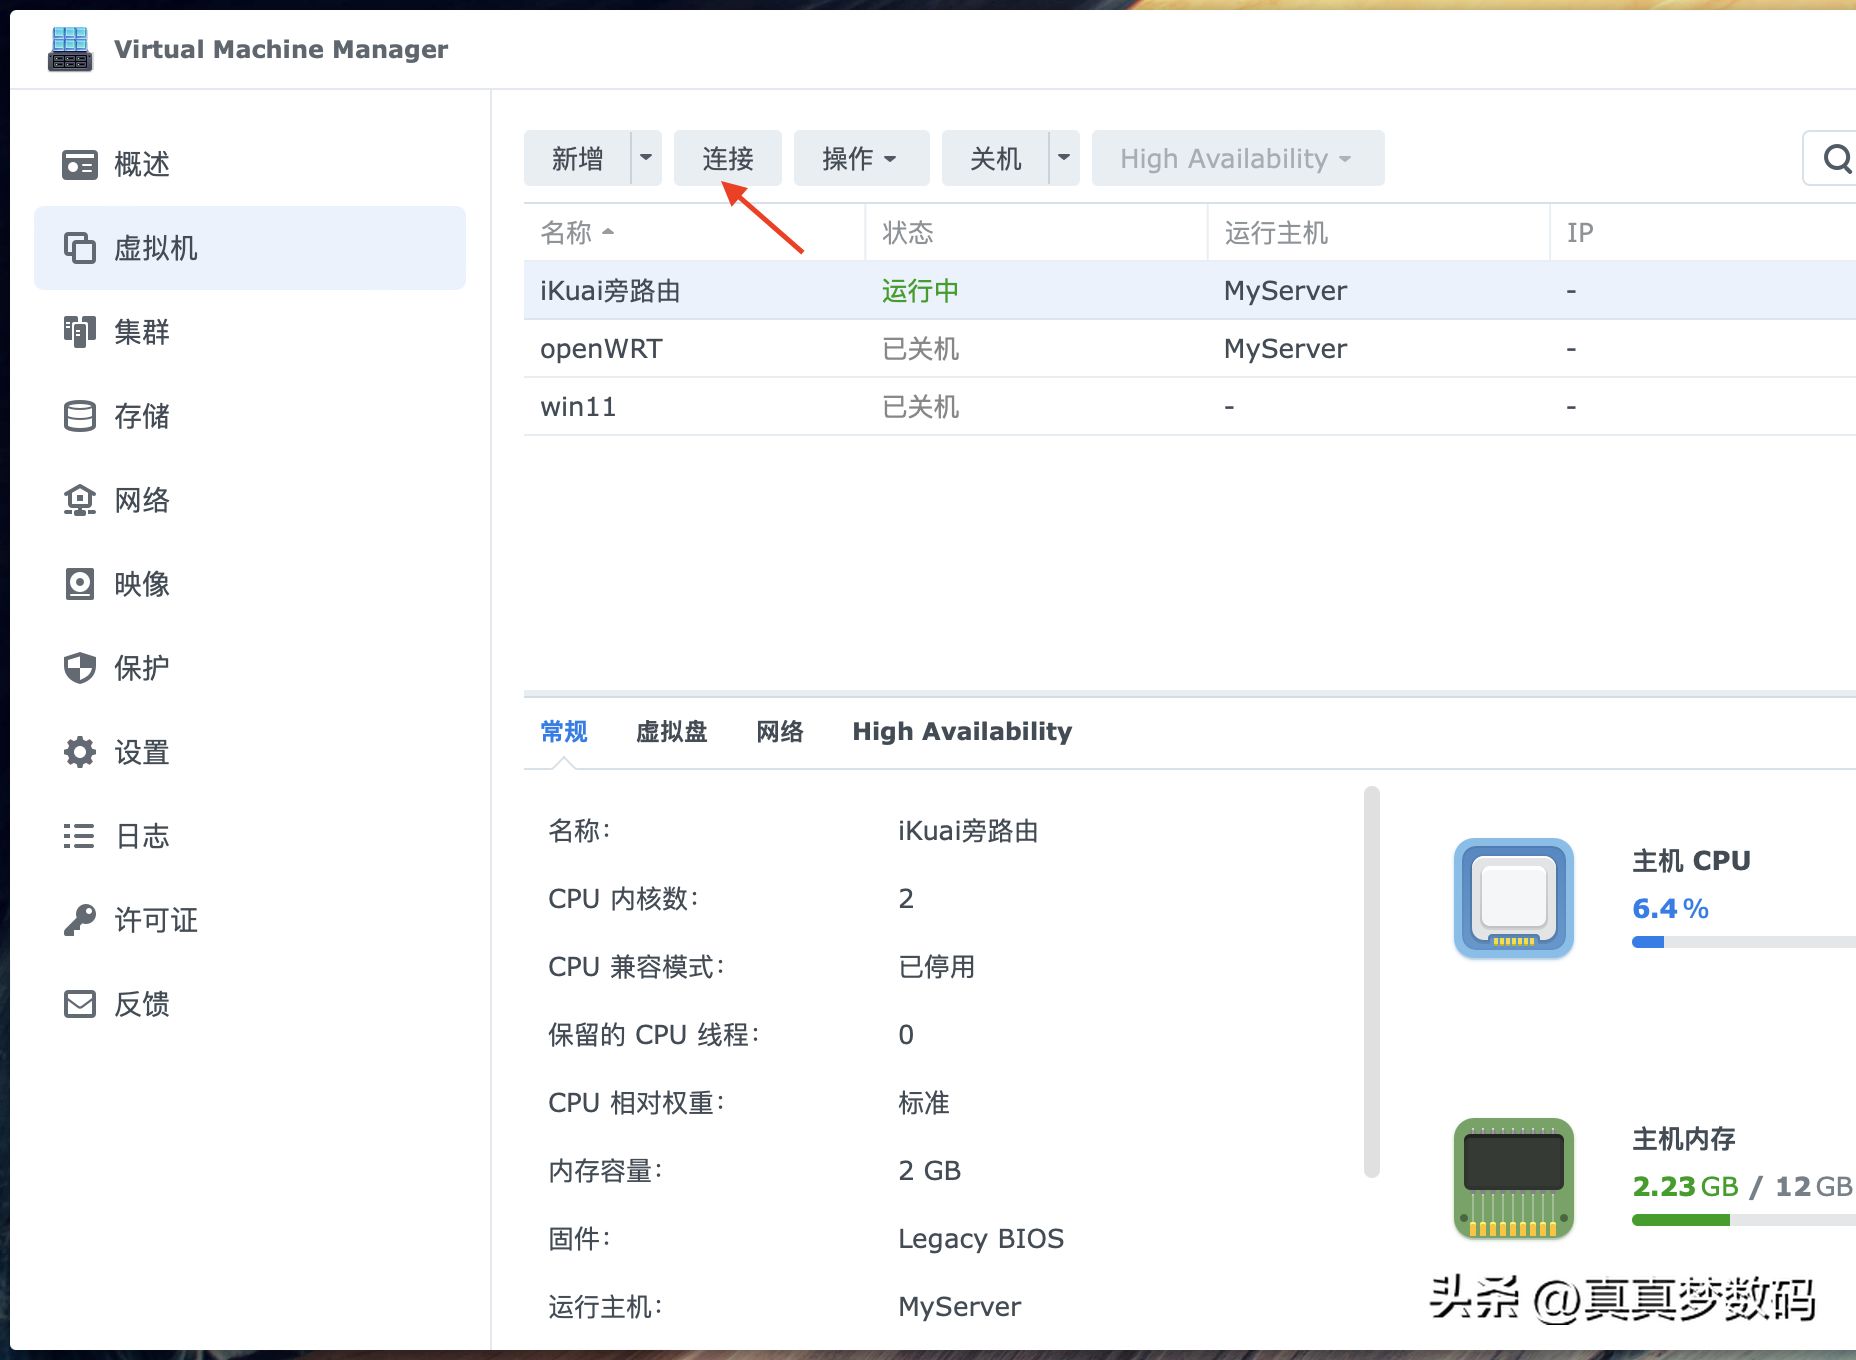The height and width of the screenshot is (1360, 1856).
Task: Click the 主机内存 memory chip icon
Action: coord(1514,1178)
